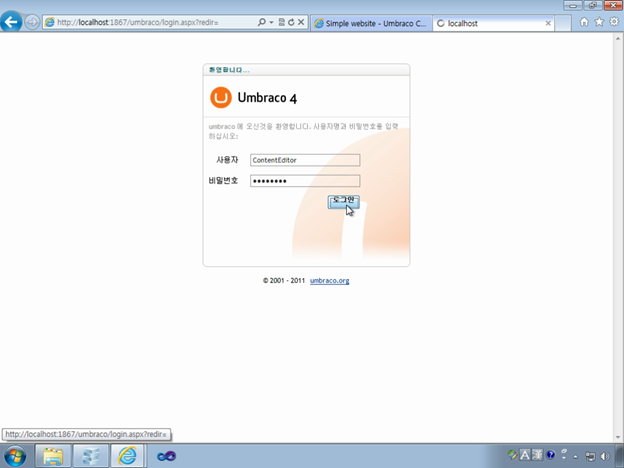The height and width of the screenshot is (468, 624).
Task: Click the login submit button
Action: 343,202
